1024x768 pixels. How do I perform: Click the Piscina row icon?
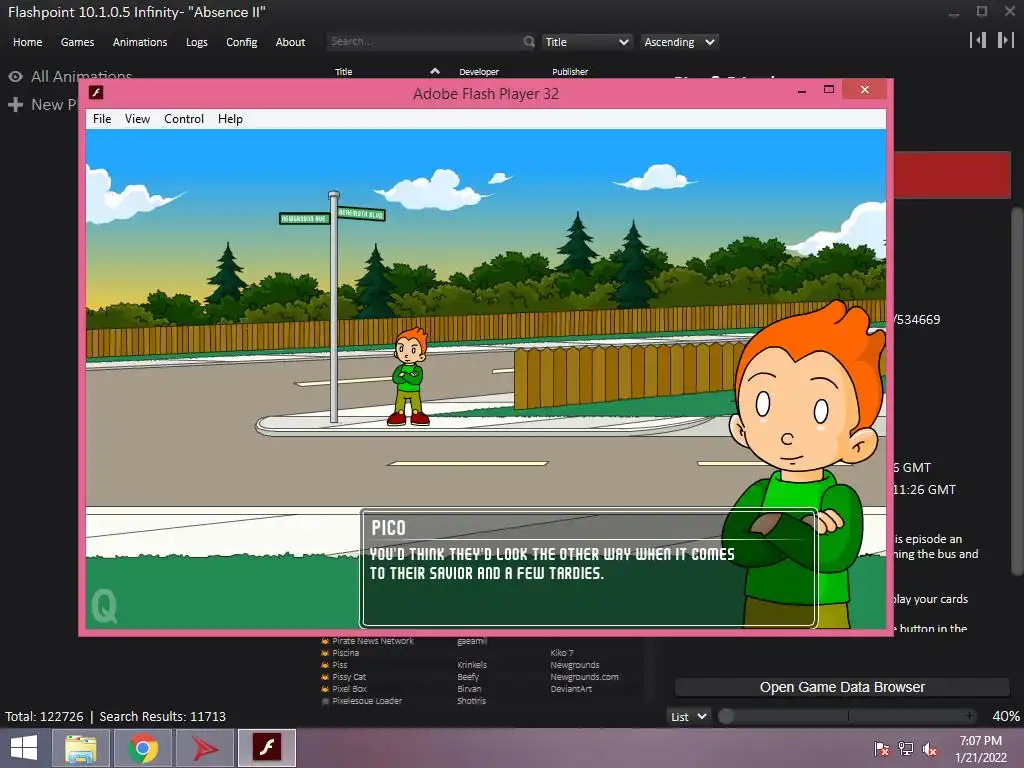(325, 652)
